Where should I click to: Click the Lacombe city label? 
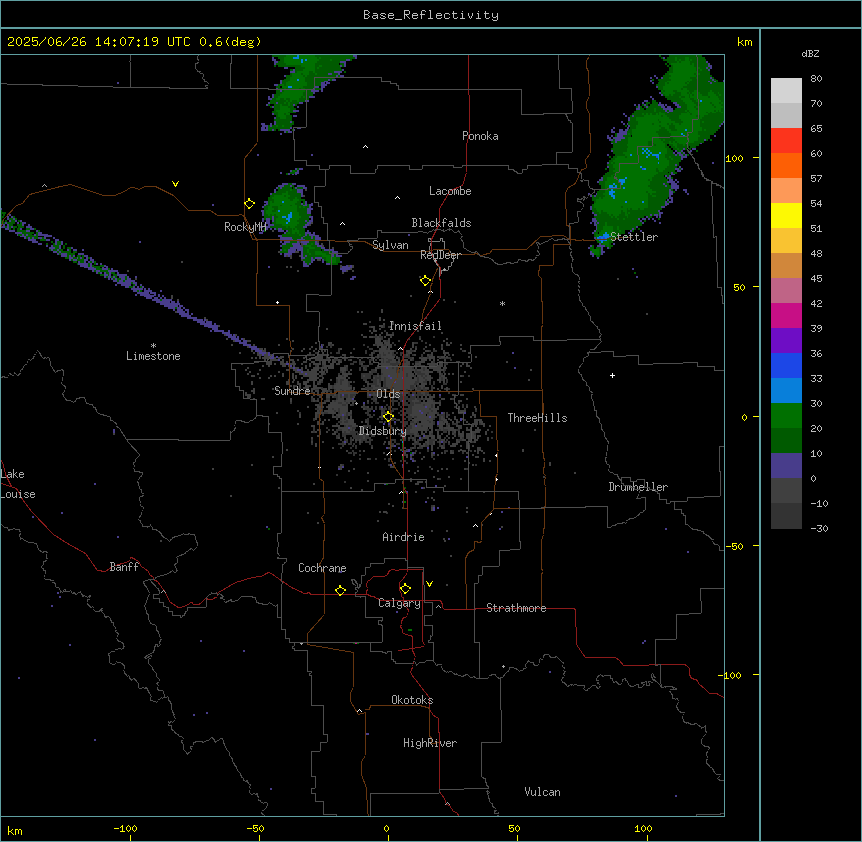[x=450, y=191]
